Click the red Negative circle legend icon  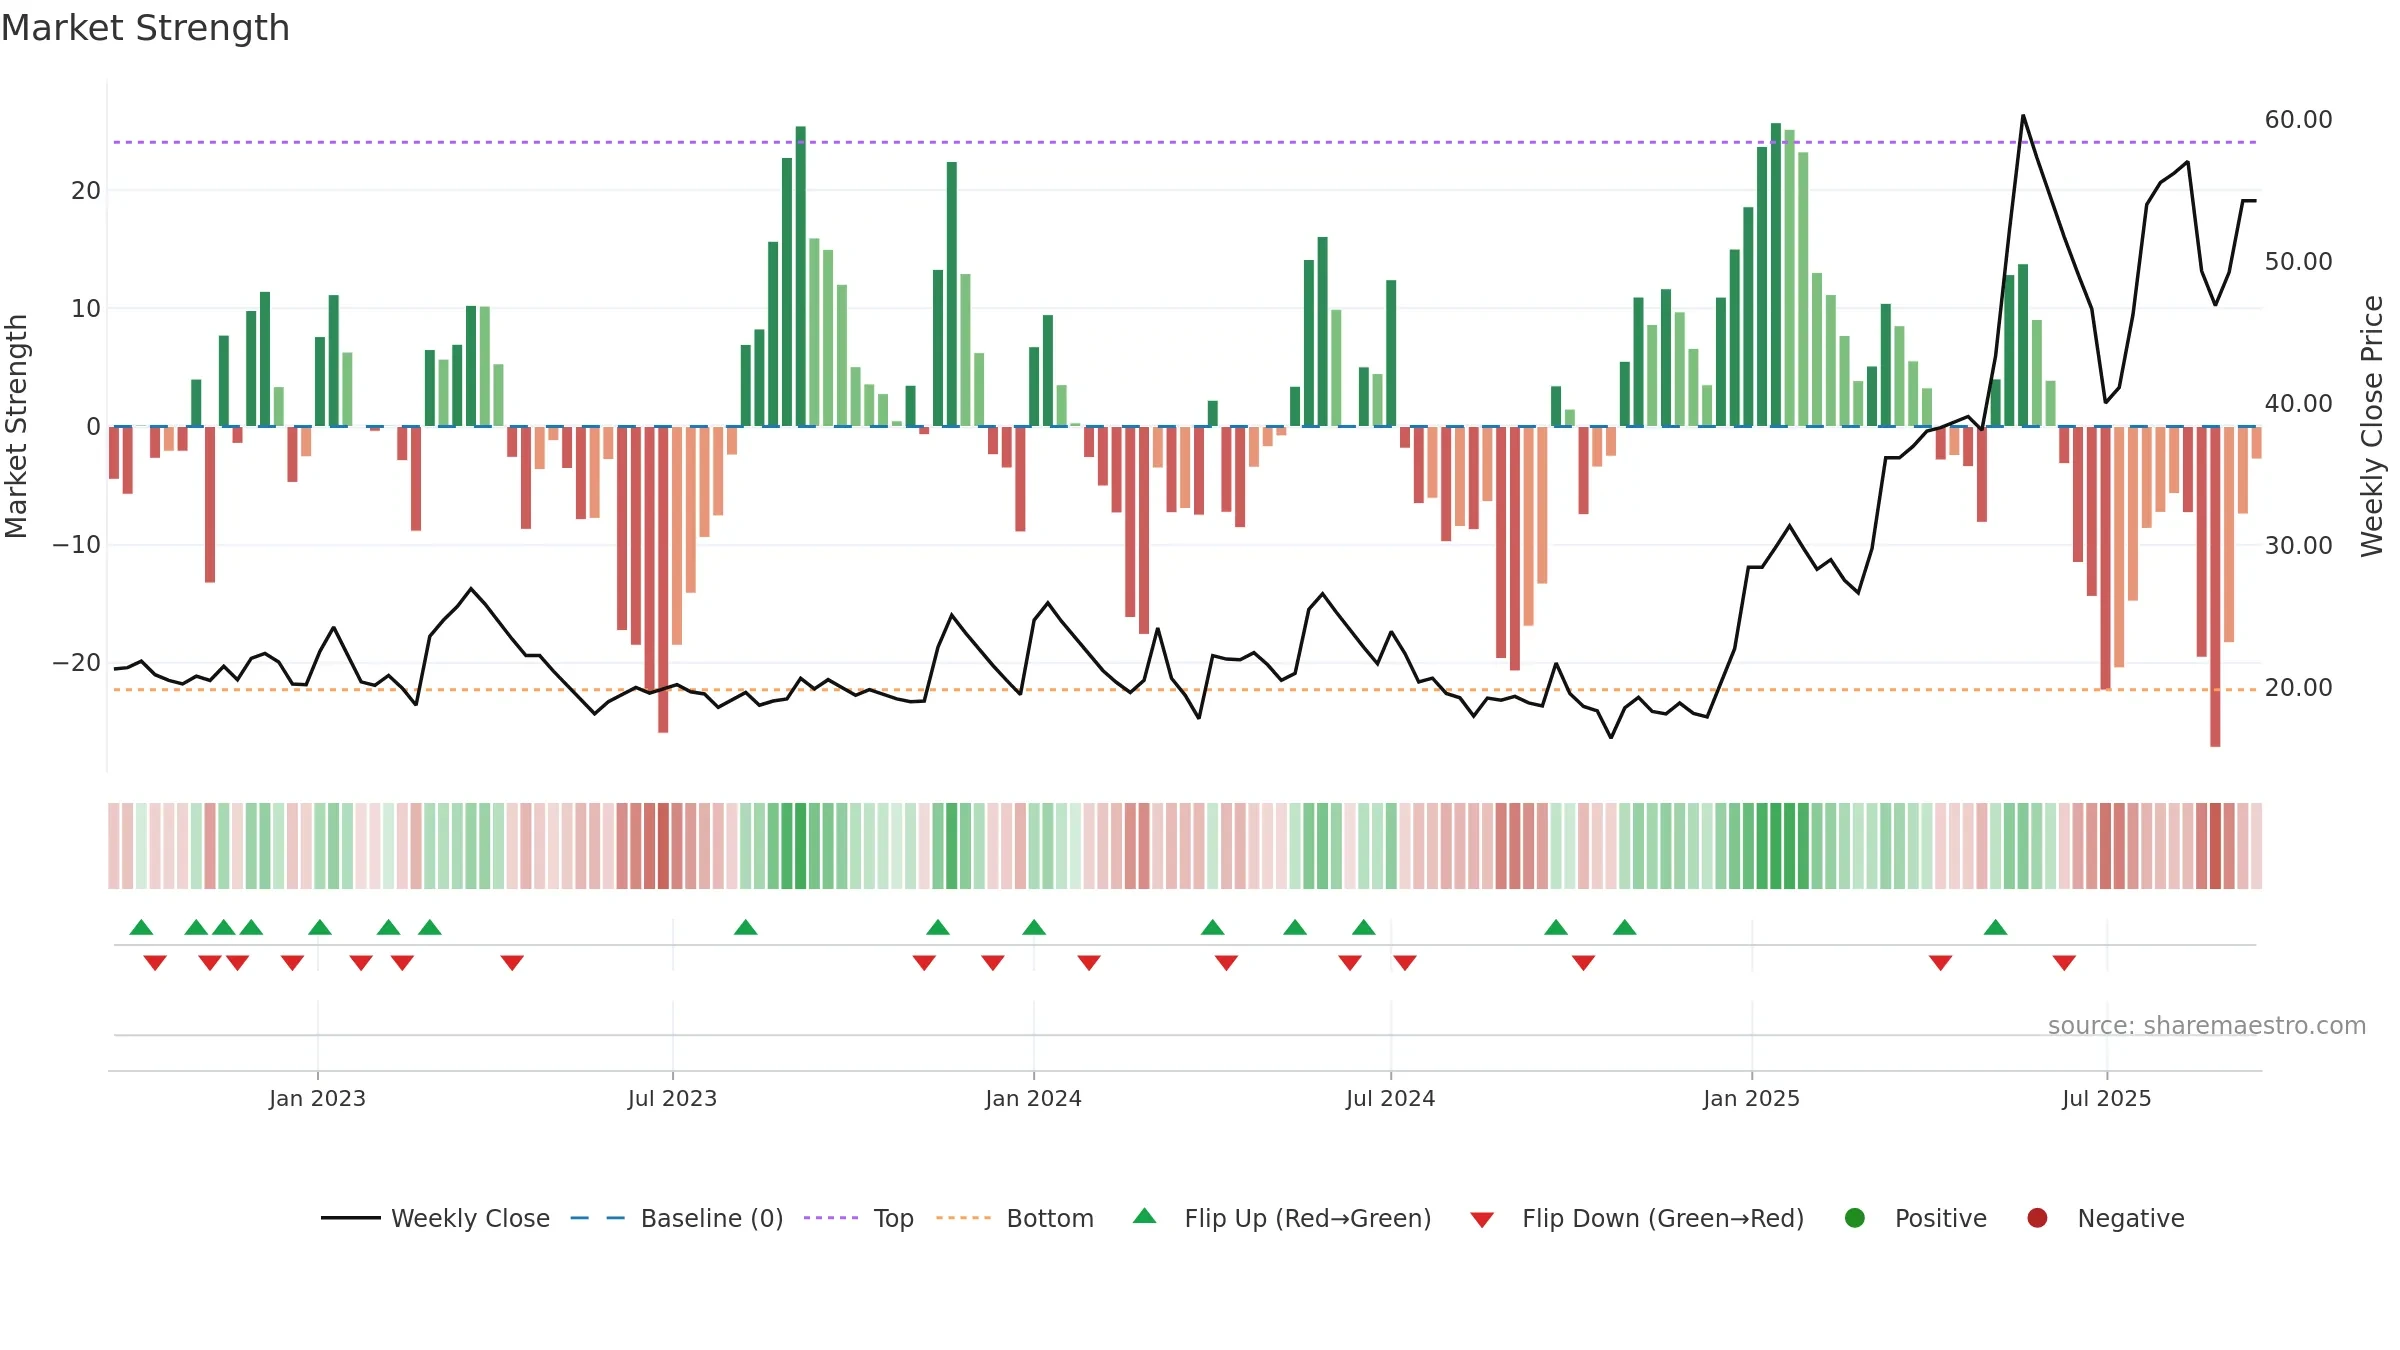(x=2037, y=1218)
